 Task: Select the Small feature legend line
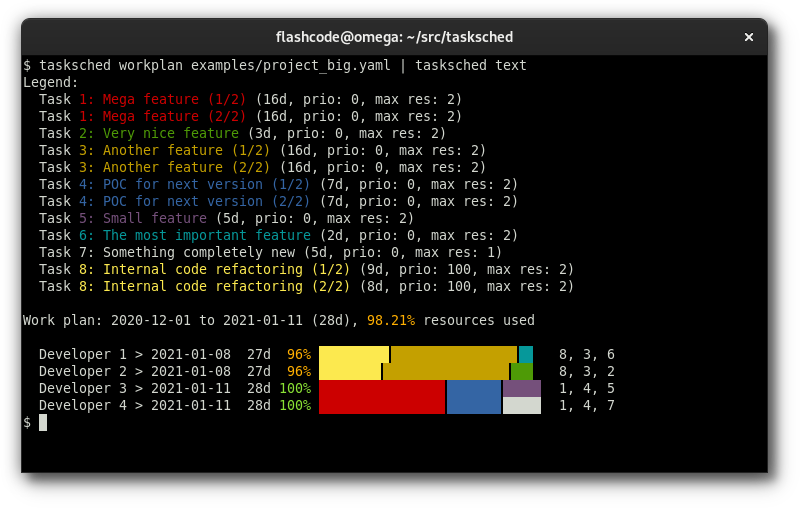[x=226, y=218]
